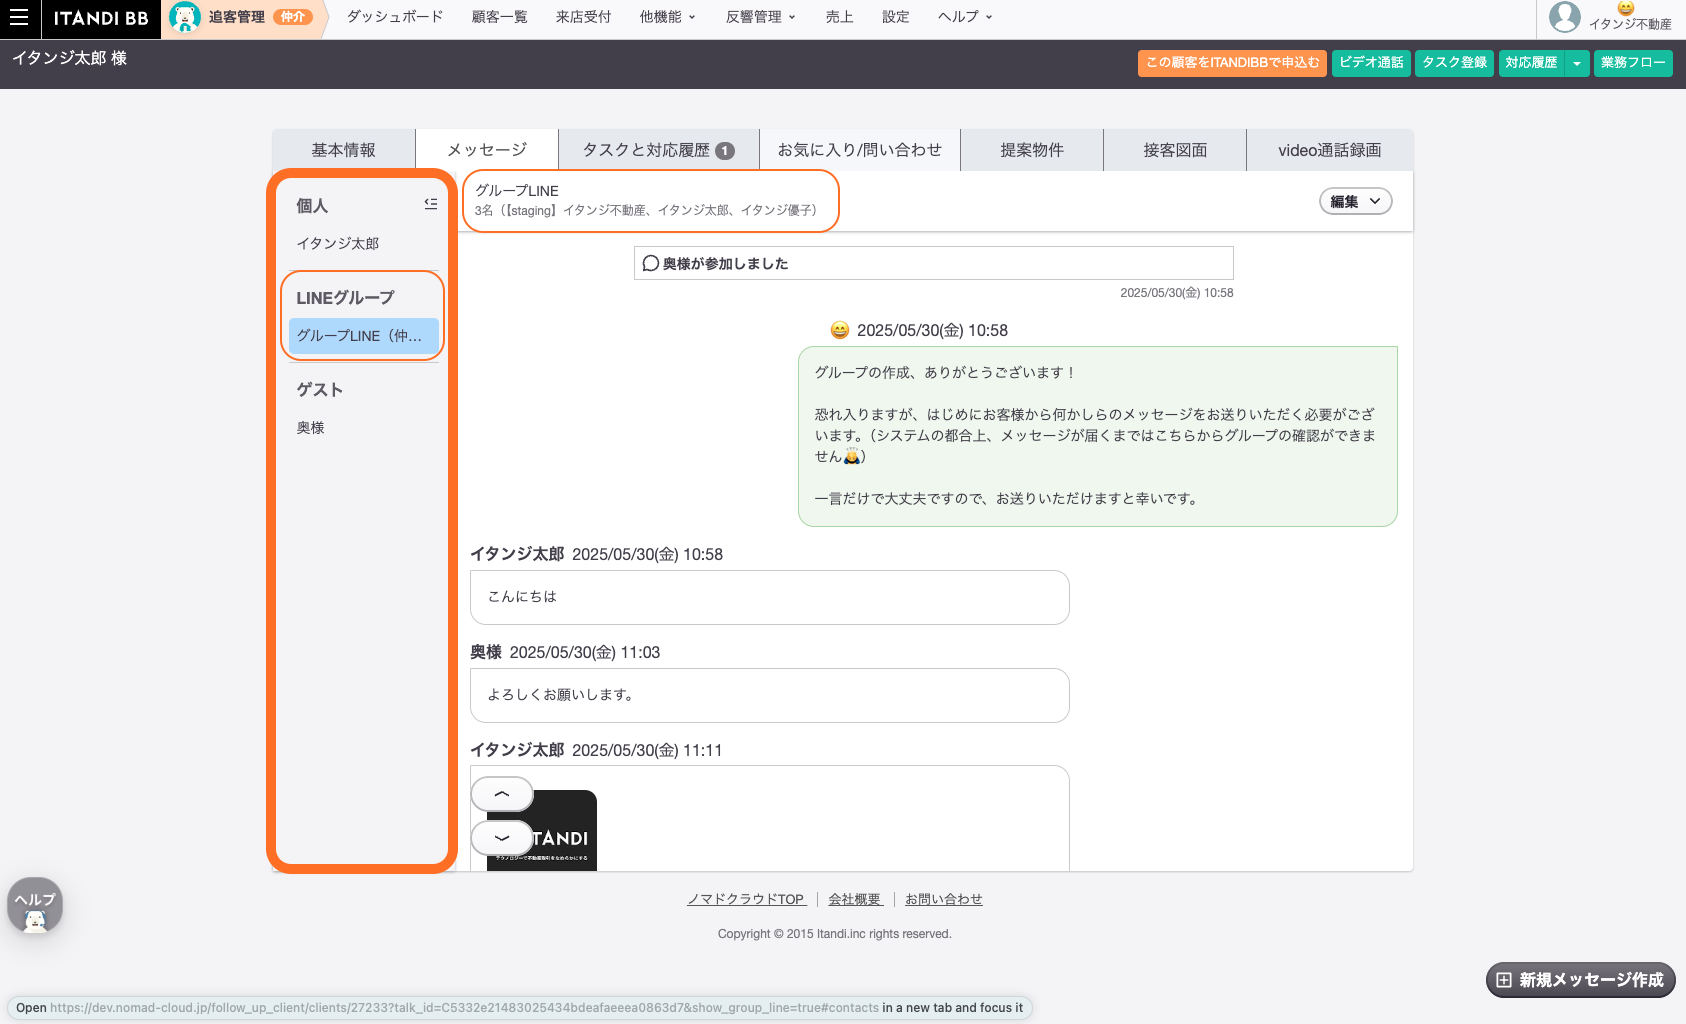The width and height of the screenshot is (1686, 1024).
Task: Click 新規メッセージ作成 button
Action: pos(1580,980)
